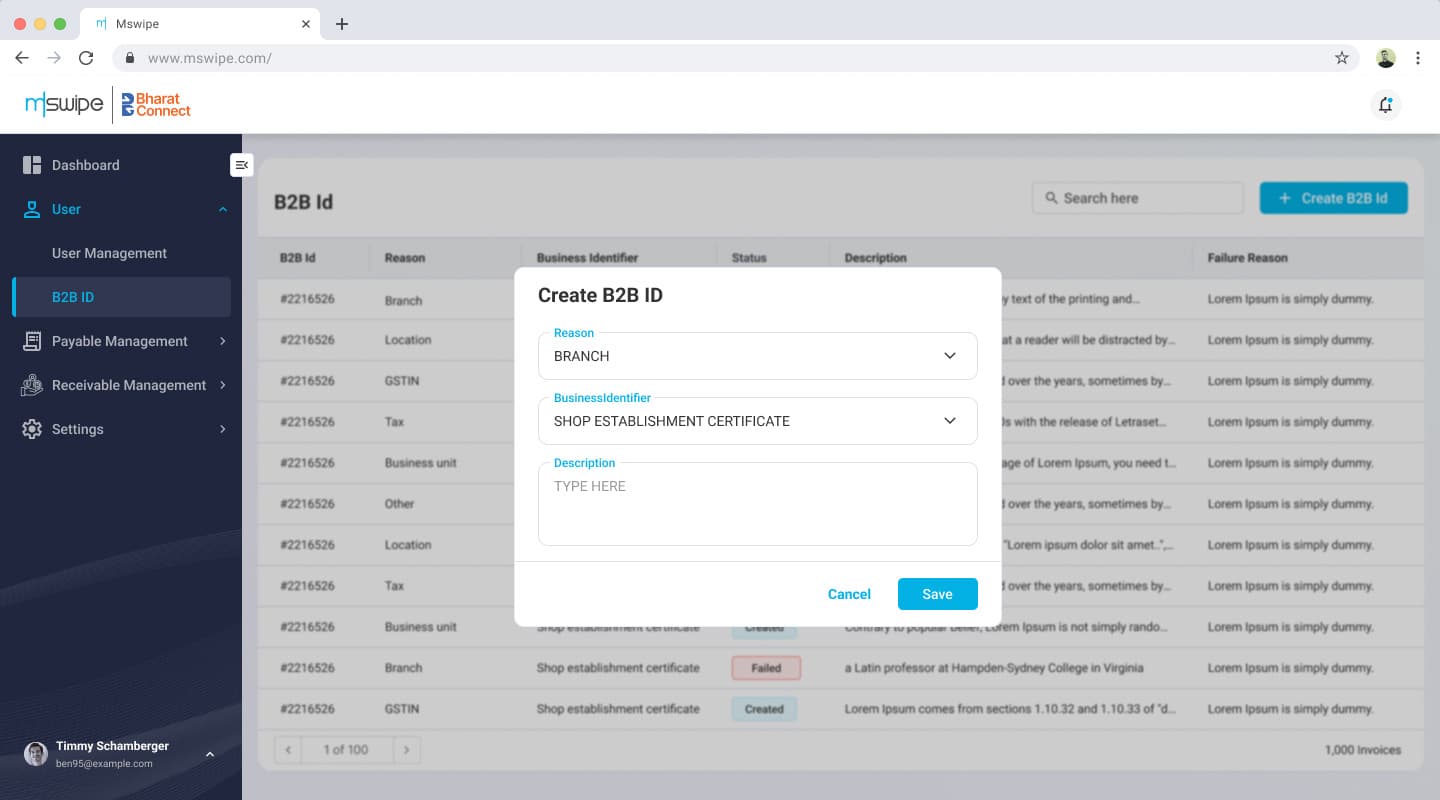Open the notifications bell icon
Viewport: 1440px width, 800px height.
click(1385, 105)
